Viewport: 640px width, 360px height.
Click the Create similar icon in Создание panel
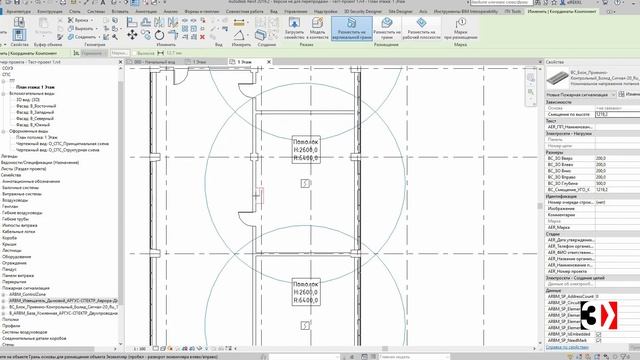point(260,35)
